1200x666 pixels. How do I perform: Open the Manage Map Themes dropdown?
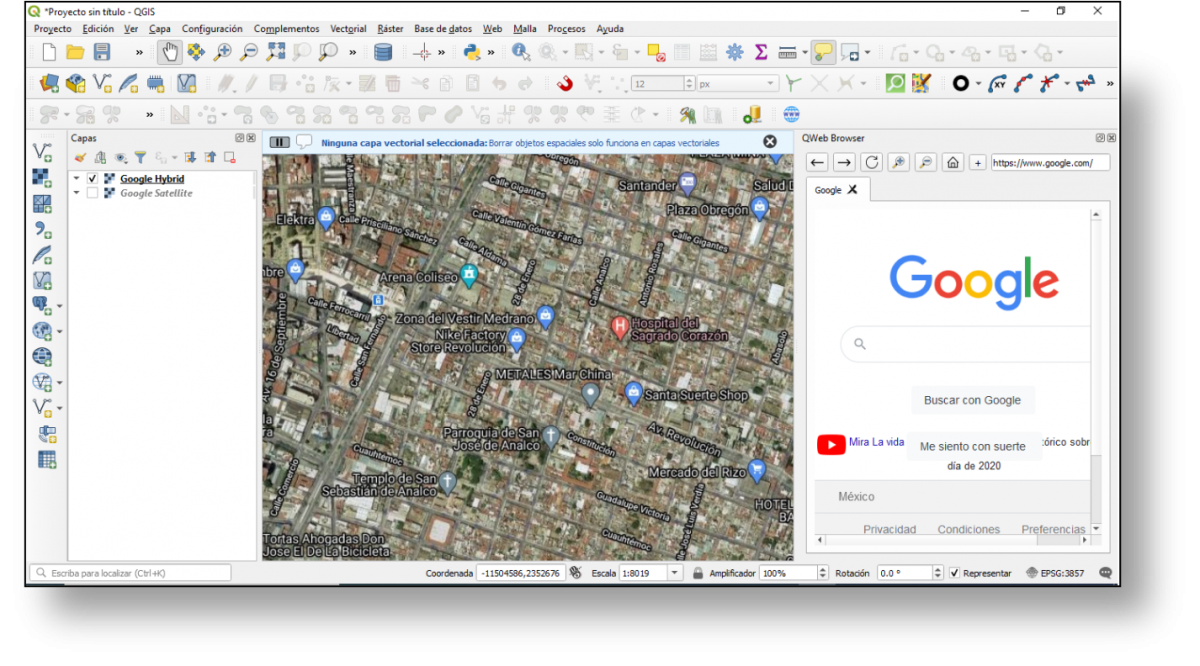click(x=121, y=157)
